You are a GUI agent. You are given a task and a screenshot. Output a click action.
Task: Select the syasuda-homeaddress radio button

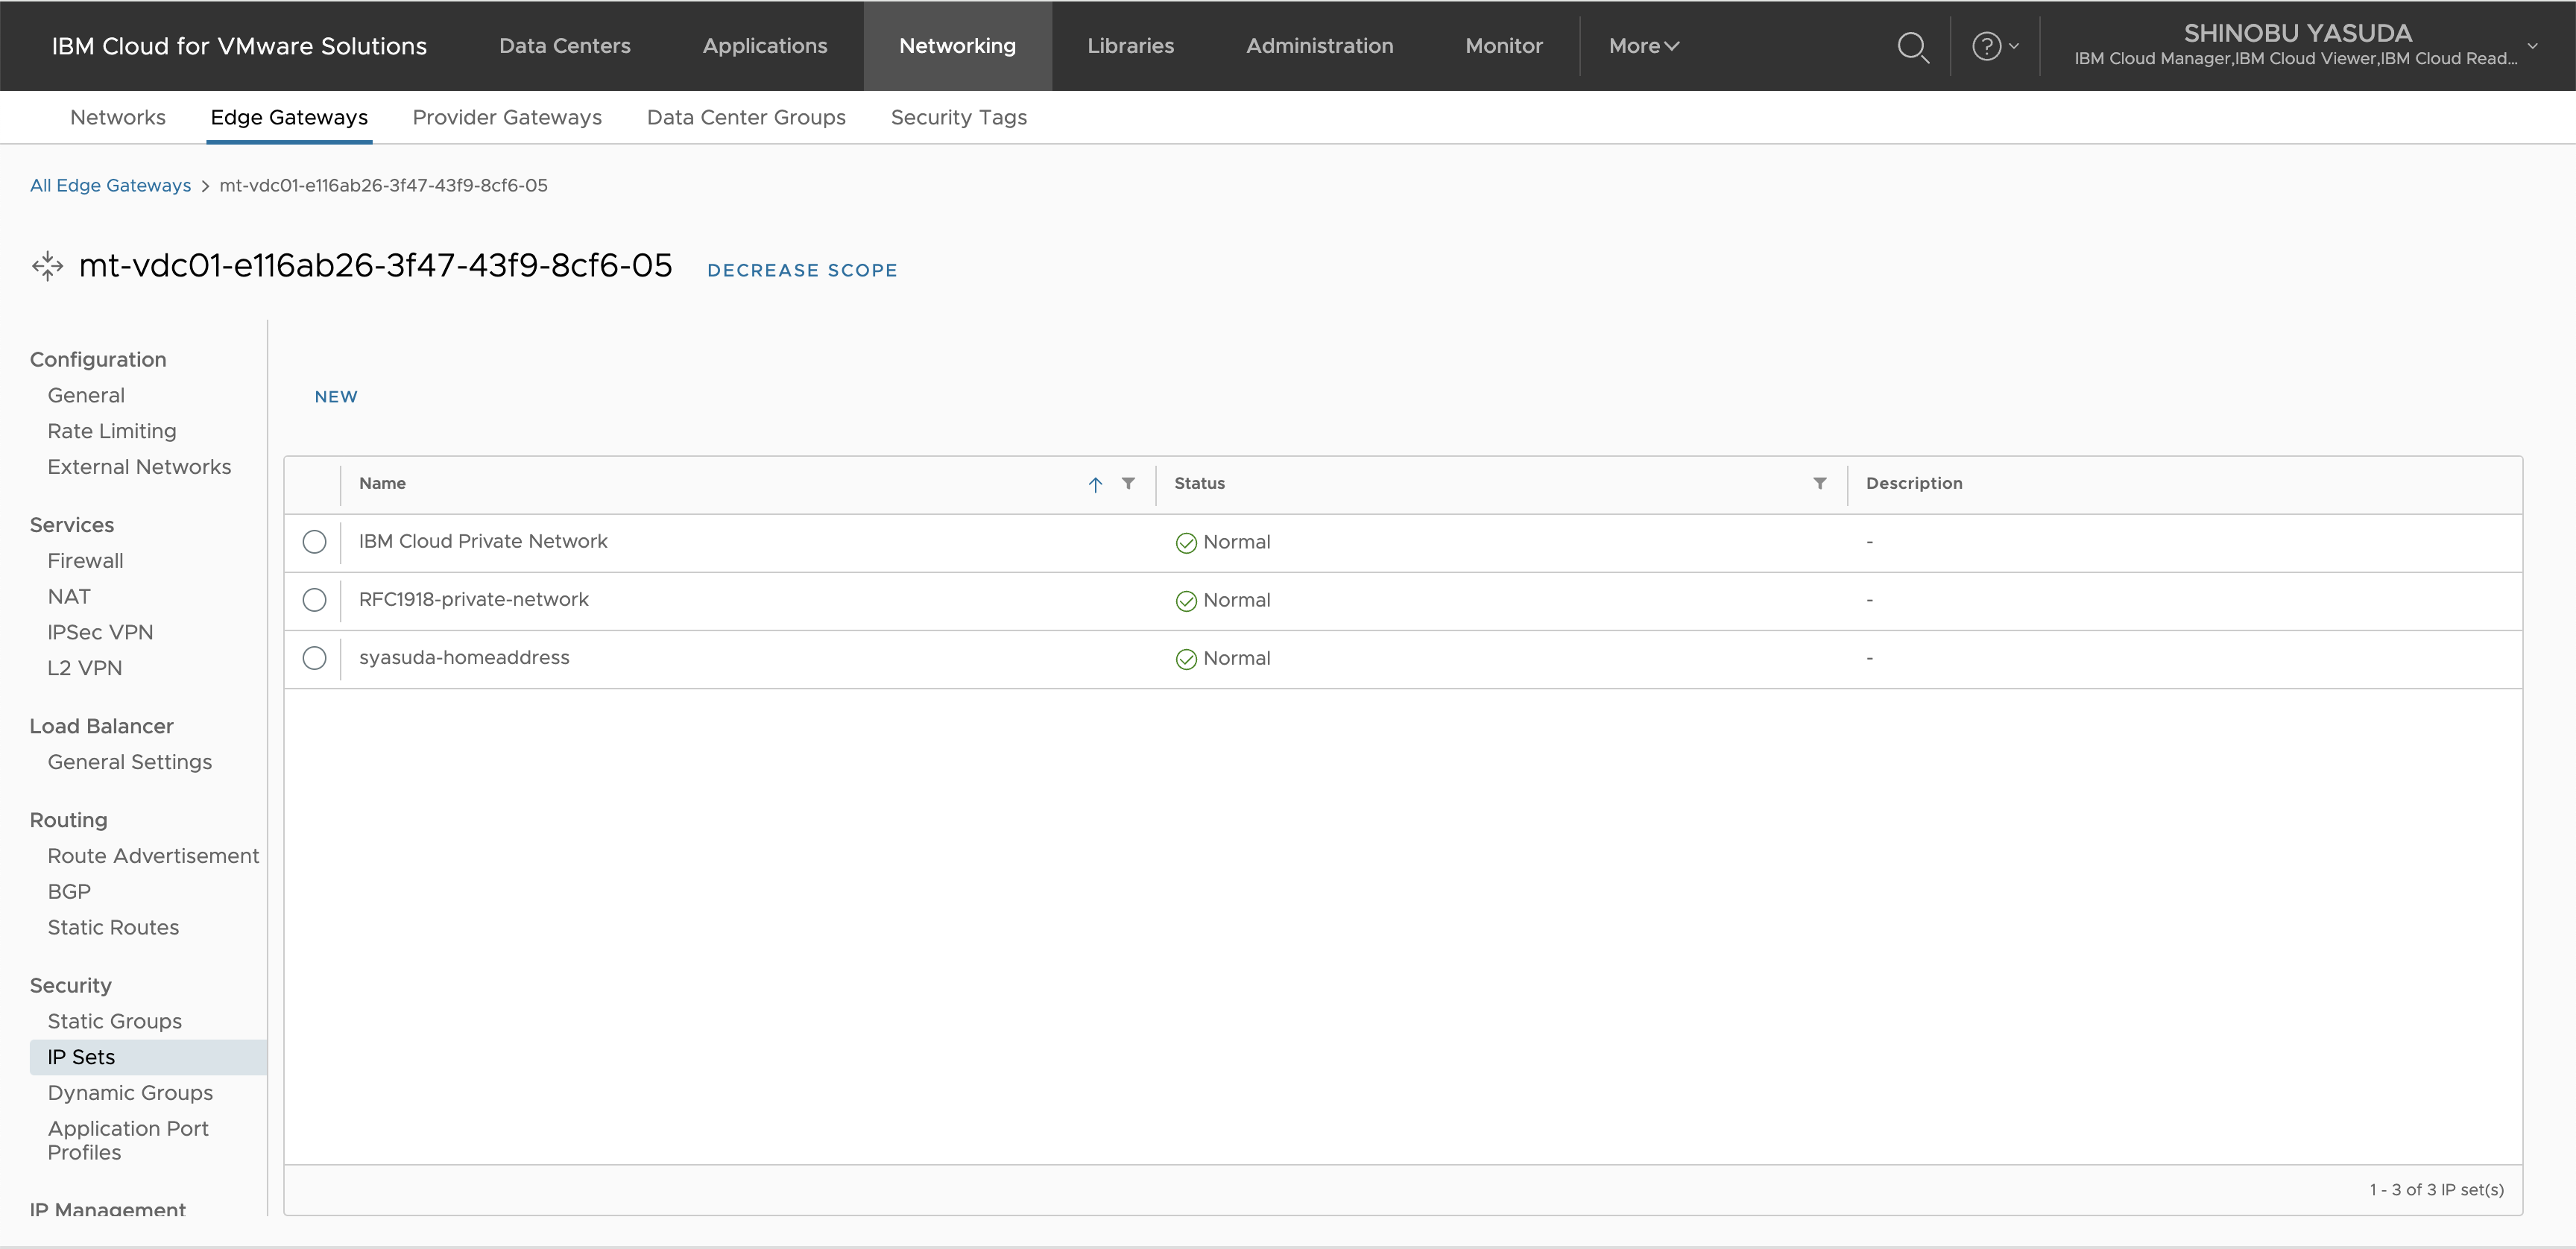tap(314, 658)
